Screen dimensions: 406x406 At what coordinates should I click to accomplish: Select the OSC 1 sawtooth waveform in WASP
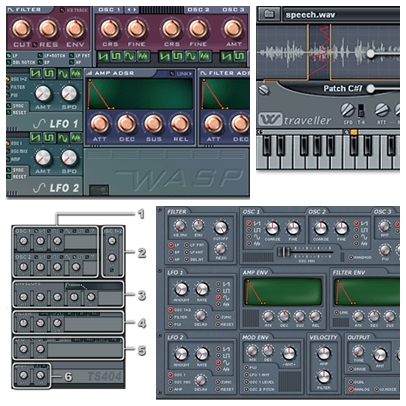103,56
